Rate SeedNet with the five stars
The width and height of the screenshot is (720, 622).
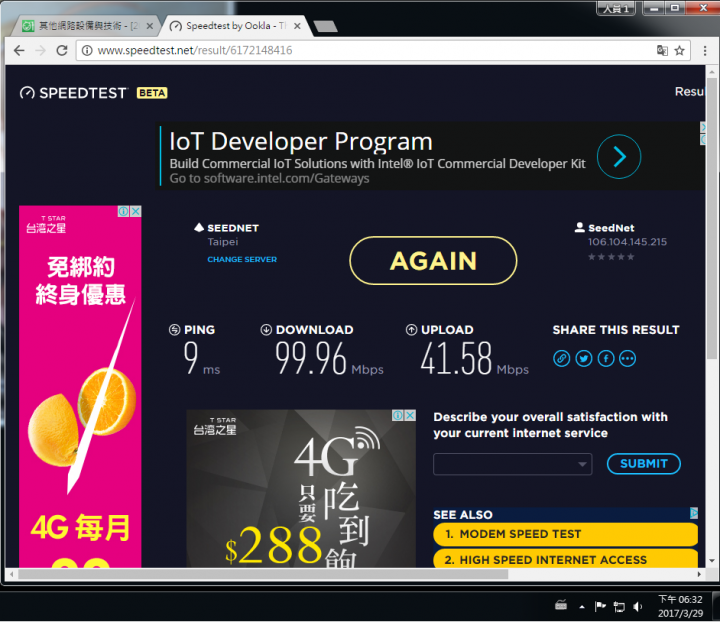[611, 257]
